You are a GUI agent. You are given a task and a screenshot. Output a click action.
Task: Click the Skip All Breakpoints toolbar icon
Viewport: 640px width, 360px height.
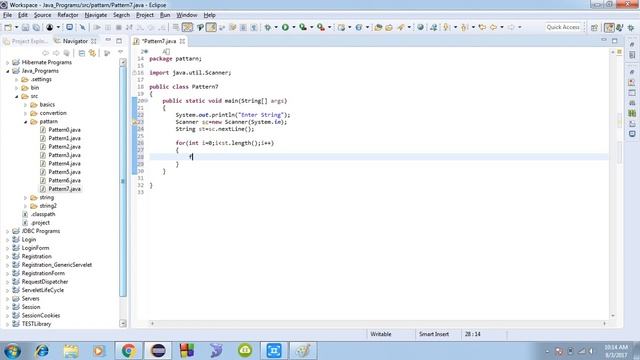(82, 27)
